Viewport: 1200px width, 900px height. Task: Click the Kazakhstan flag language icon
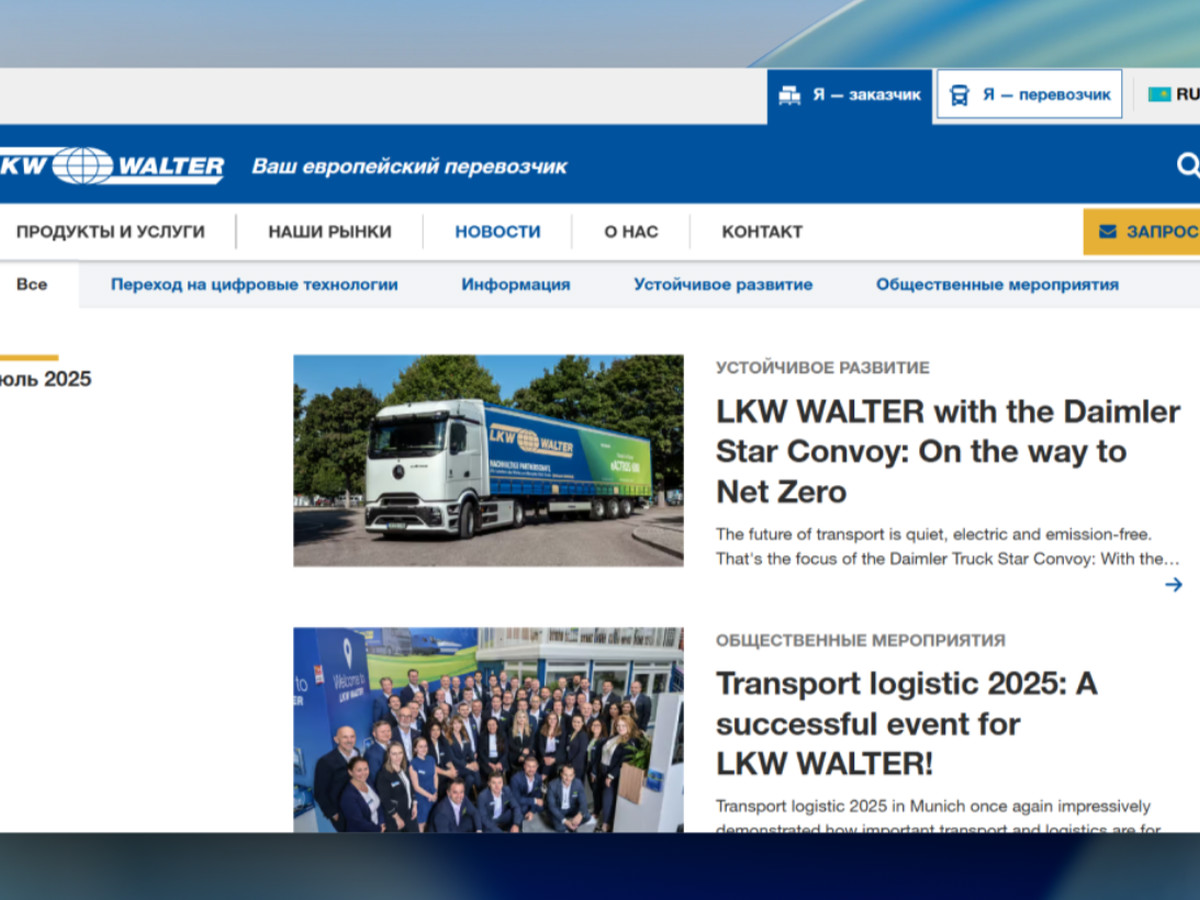click(x=1159, y=94)
